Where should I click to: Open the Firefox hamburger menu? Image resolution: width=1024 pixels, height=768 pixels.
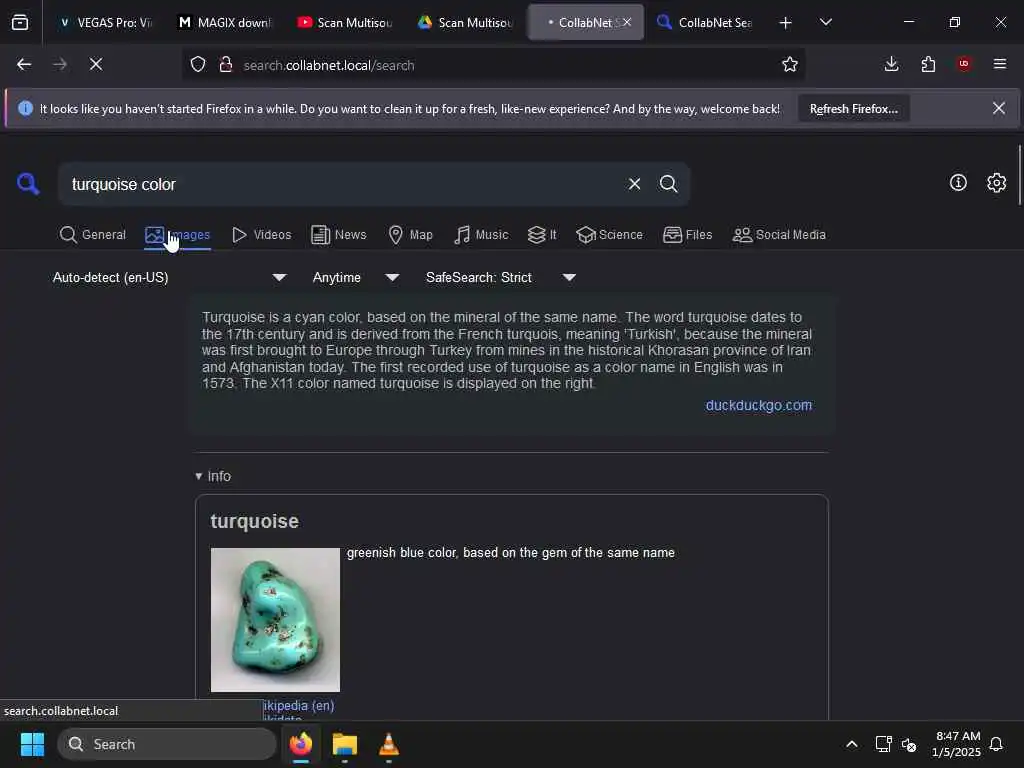coord(1000,64)
